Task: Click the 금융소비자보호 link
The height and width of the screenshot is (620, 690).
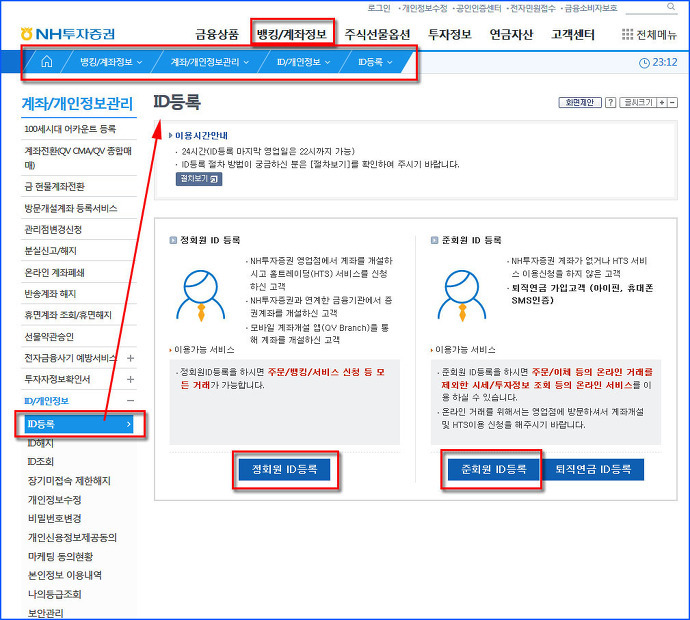Action: pos(591,8)
